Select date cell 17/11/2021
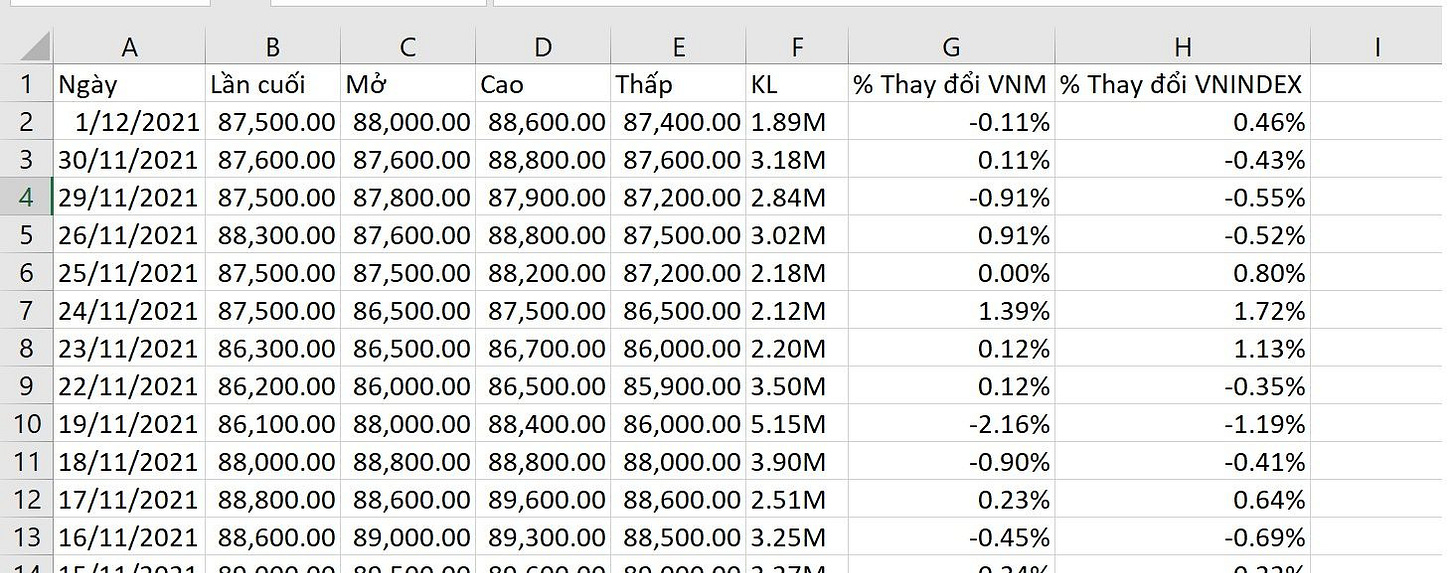 [x=129, y=500]
